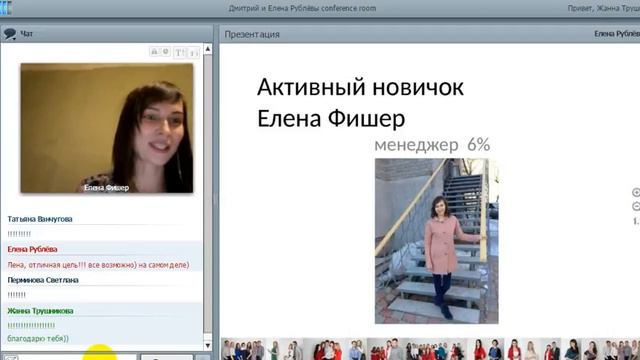
Task: Click the chat scrollbar thumb
Action: tap(208, 194)
